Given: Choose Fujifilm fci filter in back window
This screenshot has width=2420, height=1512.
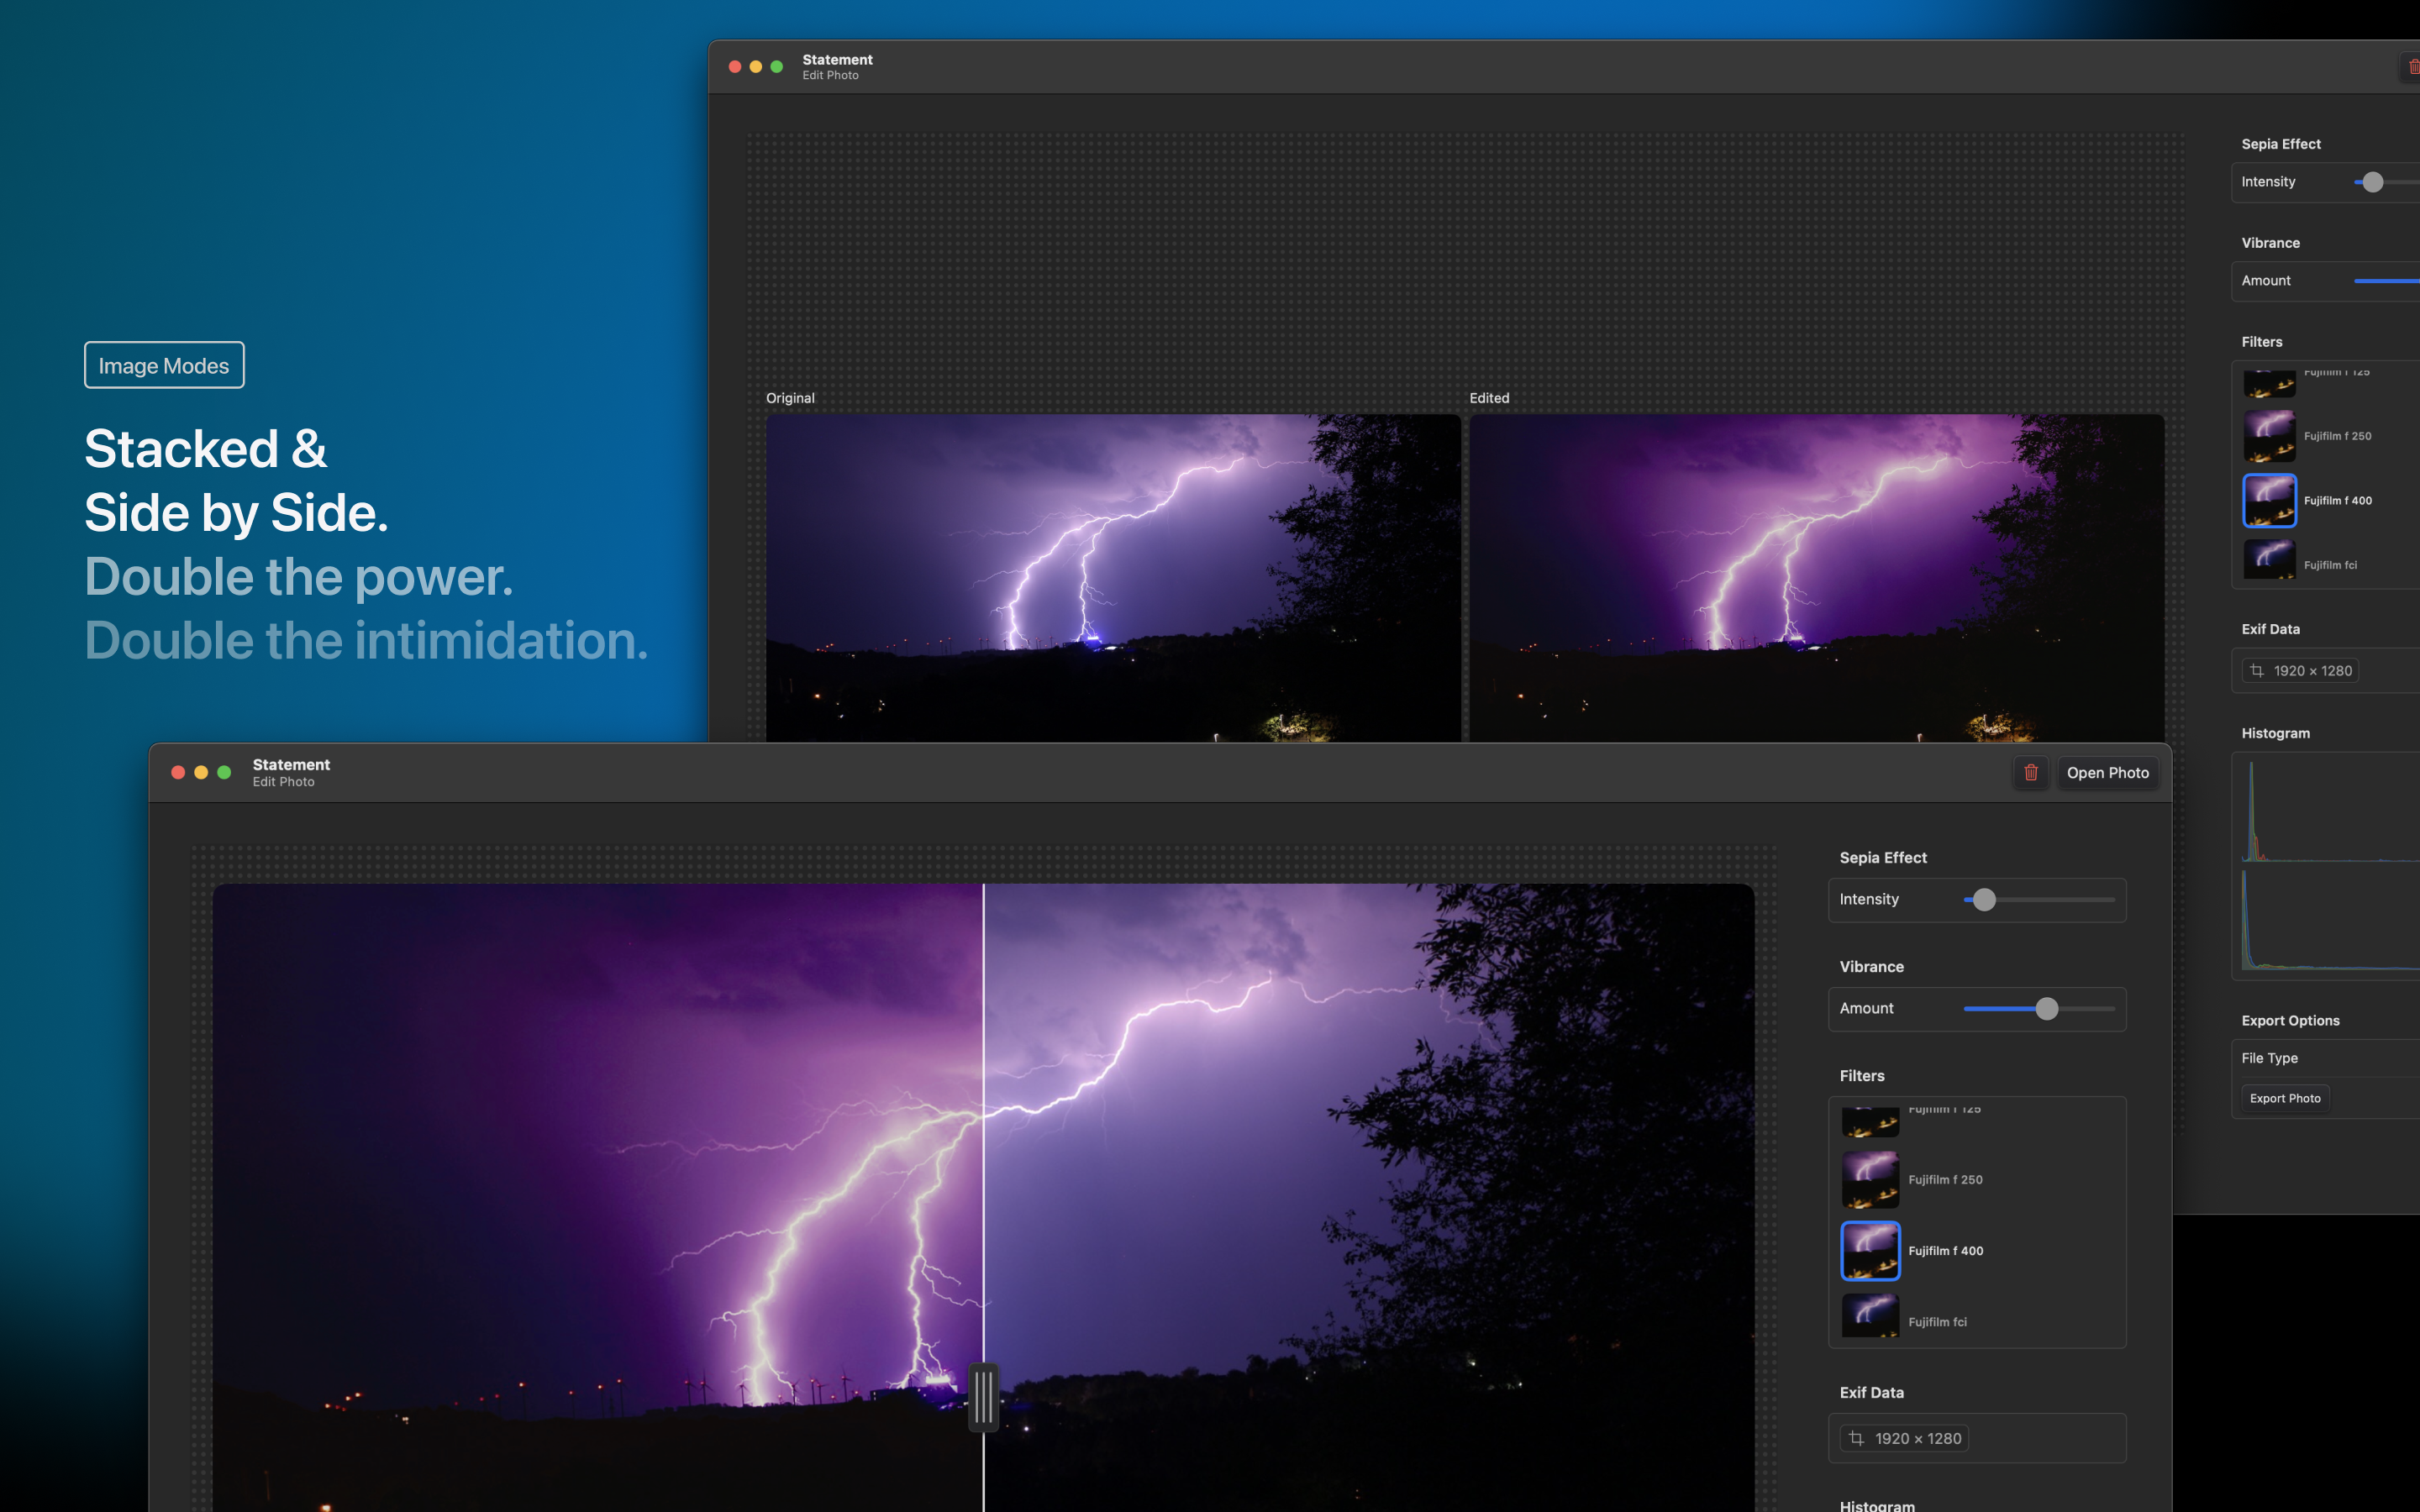Looking at the screenshot, I should coord(2269,560).
